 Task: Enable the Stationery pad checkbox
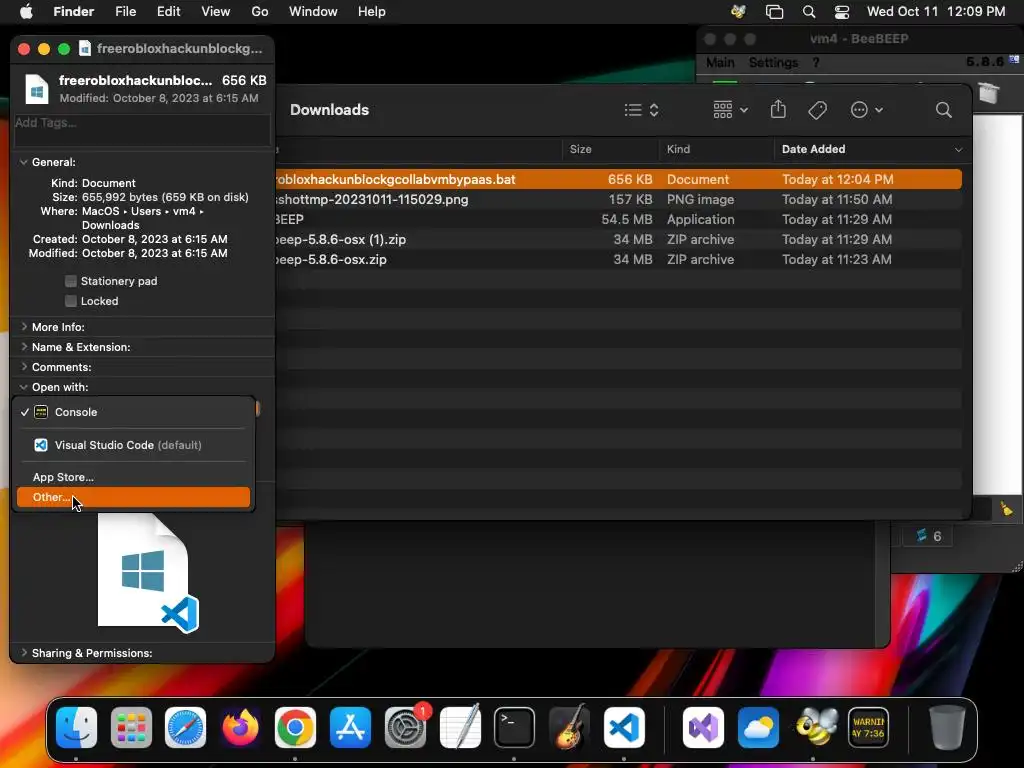[x=71, y=281]
